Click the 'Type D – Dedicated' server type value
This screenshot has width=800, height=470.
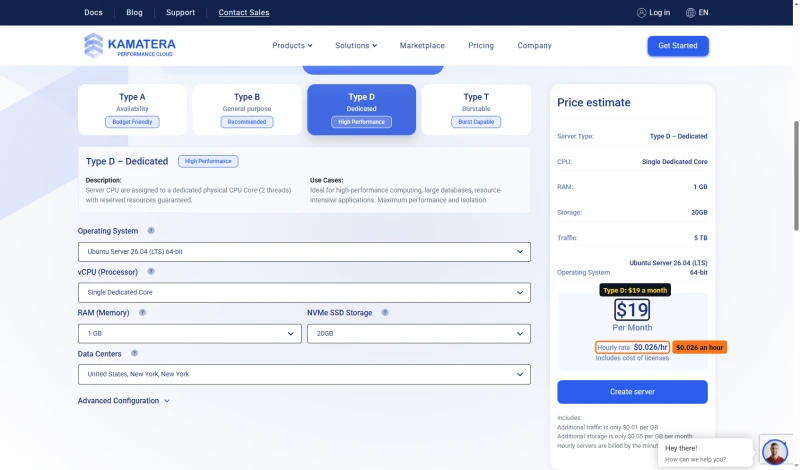[678, 136]
